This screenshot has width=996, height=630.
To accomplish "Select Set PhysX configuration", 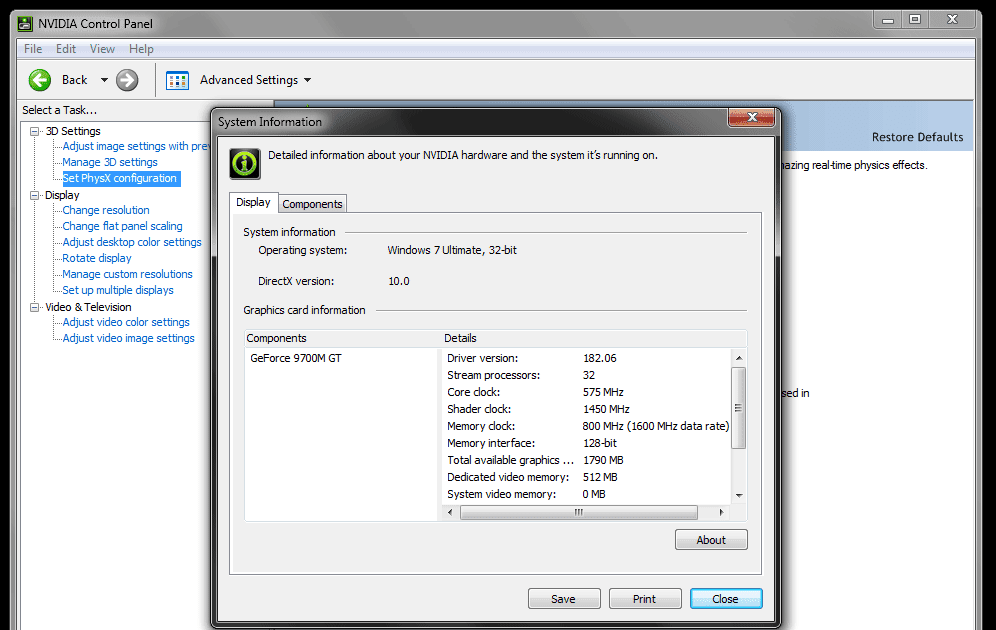I will (x=120, y=178).
